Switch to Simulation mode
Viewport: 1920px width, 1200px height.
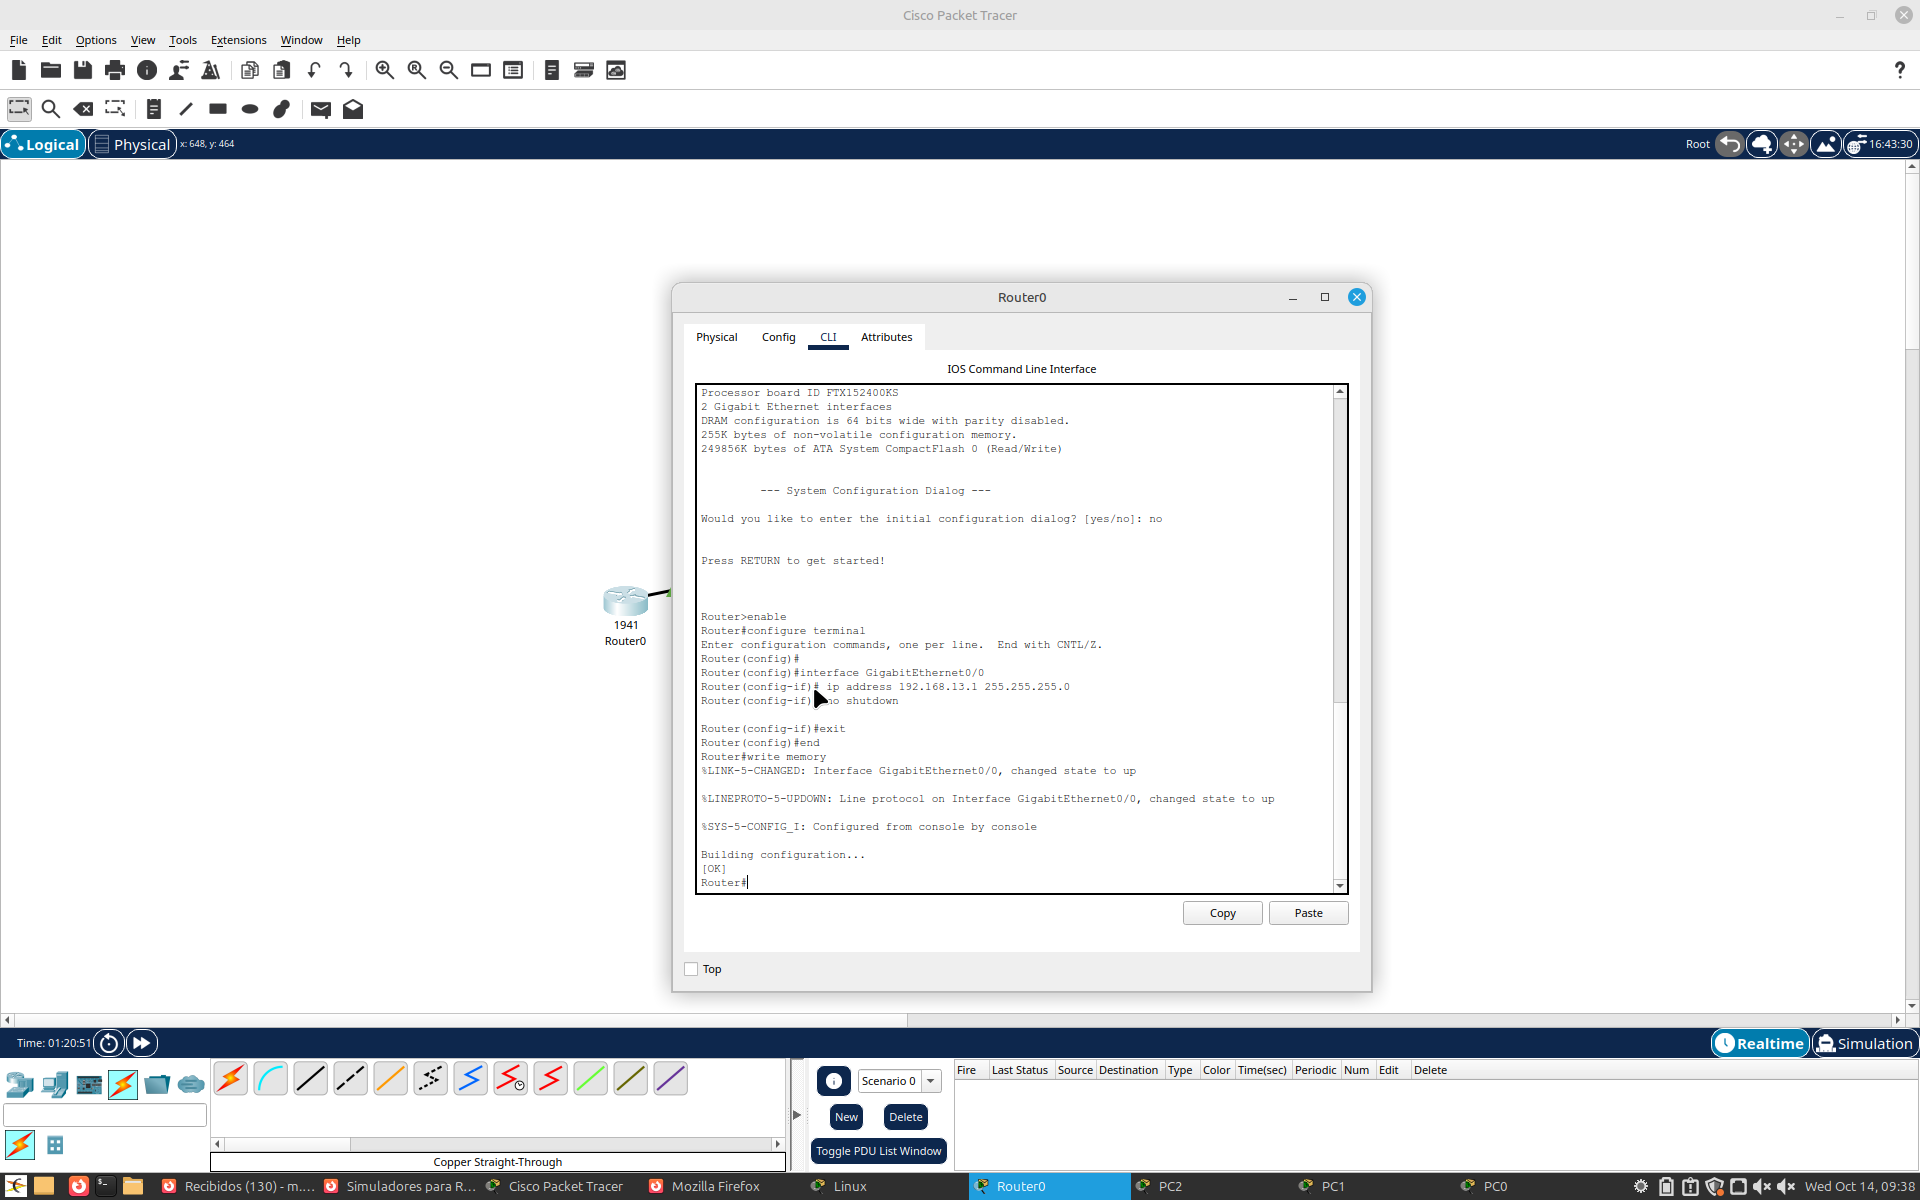point(1865,1043)
